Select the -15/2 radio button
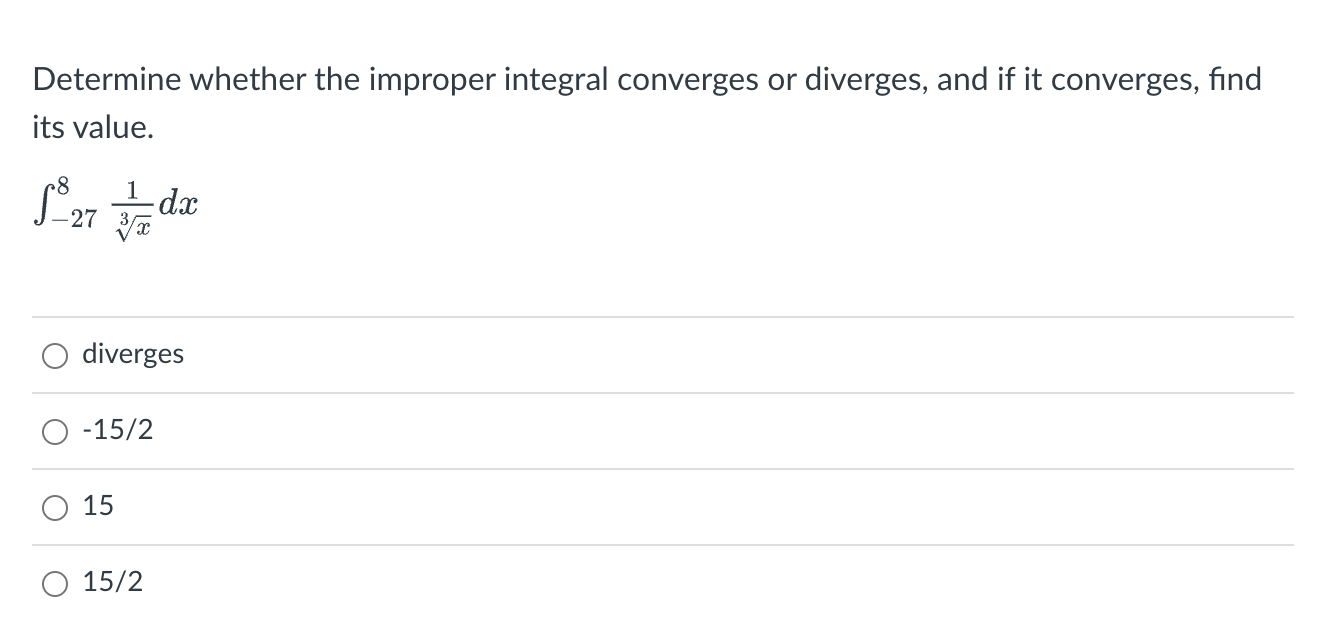 (54, 431)
